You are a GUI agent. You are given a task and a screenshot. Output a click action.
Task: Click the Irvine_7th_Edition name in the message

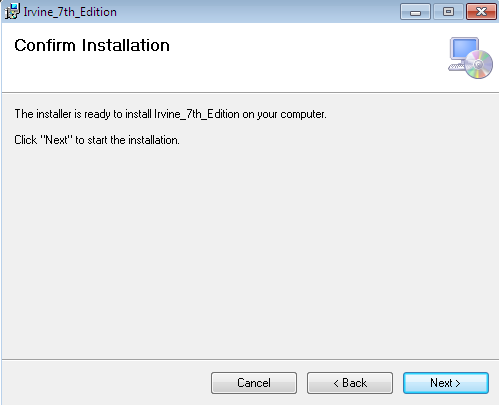197,114
